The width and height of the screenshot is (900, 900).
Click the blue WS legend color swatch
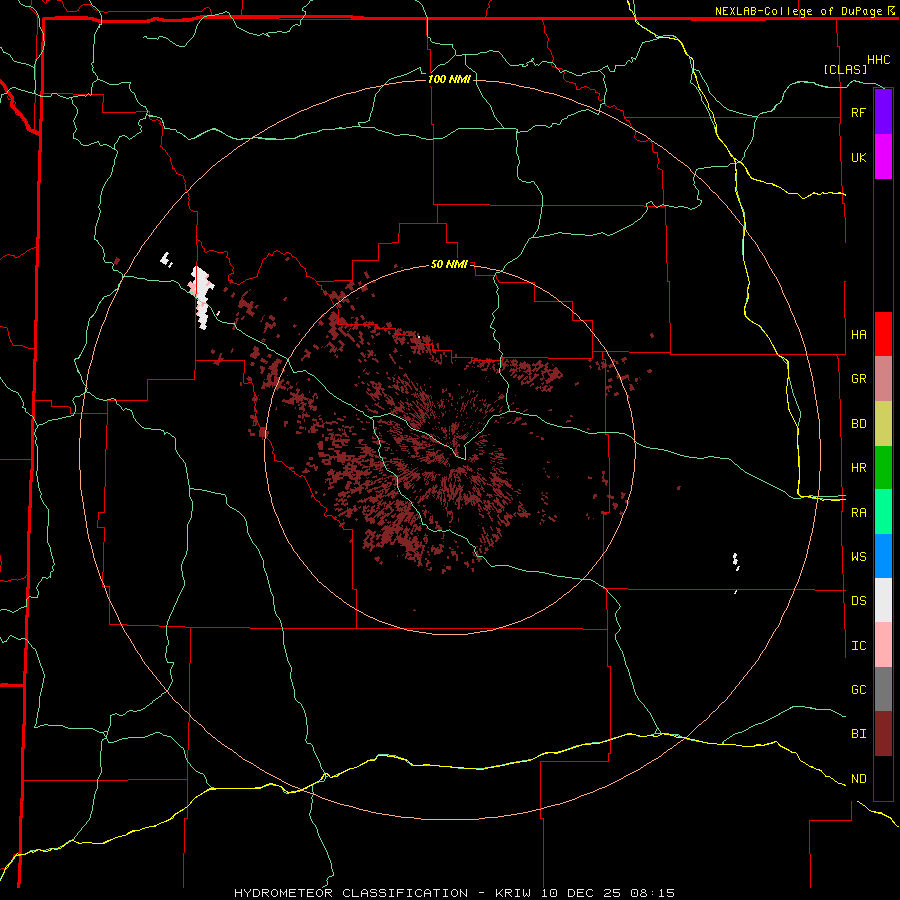click(x=883, y=556)
